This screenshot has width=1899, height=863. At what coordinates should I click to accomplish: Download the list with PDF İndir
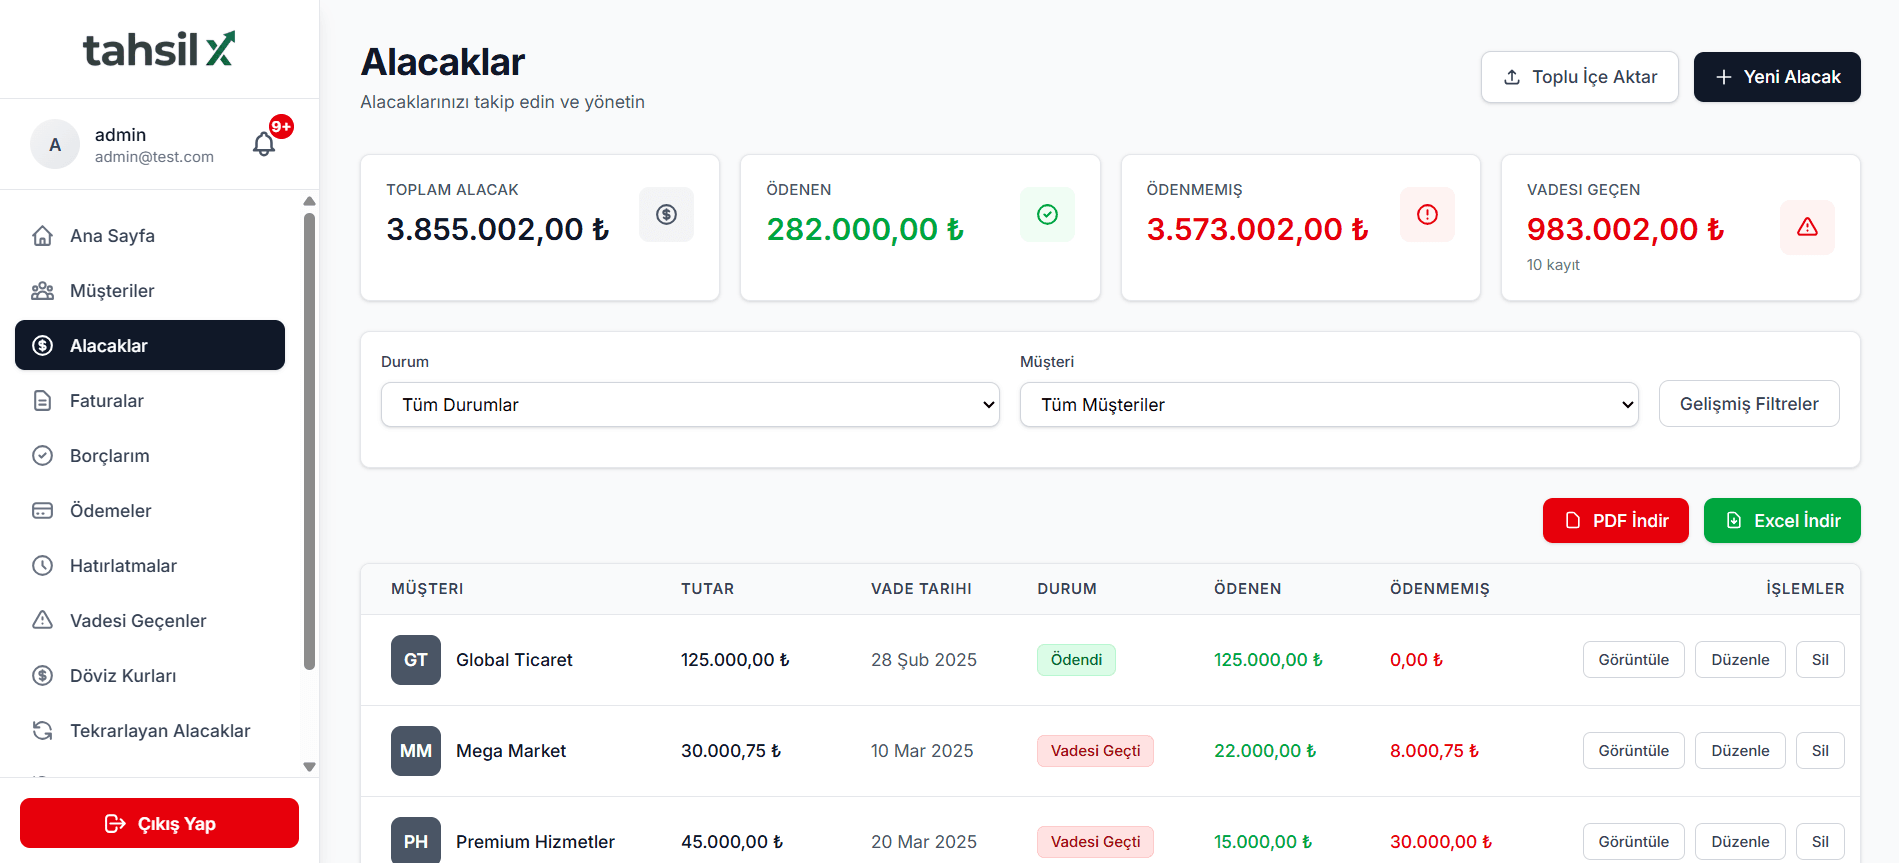point(1615,521)
